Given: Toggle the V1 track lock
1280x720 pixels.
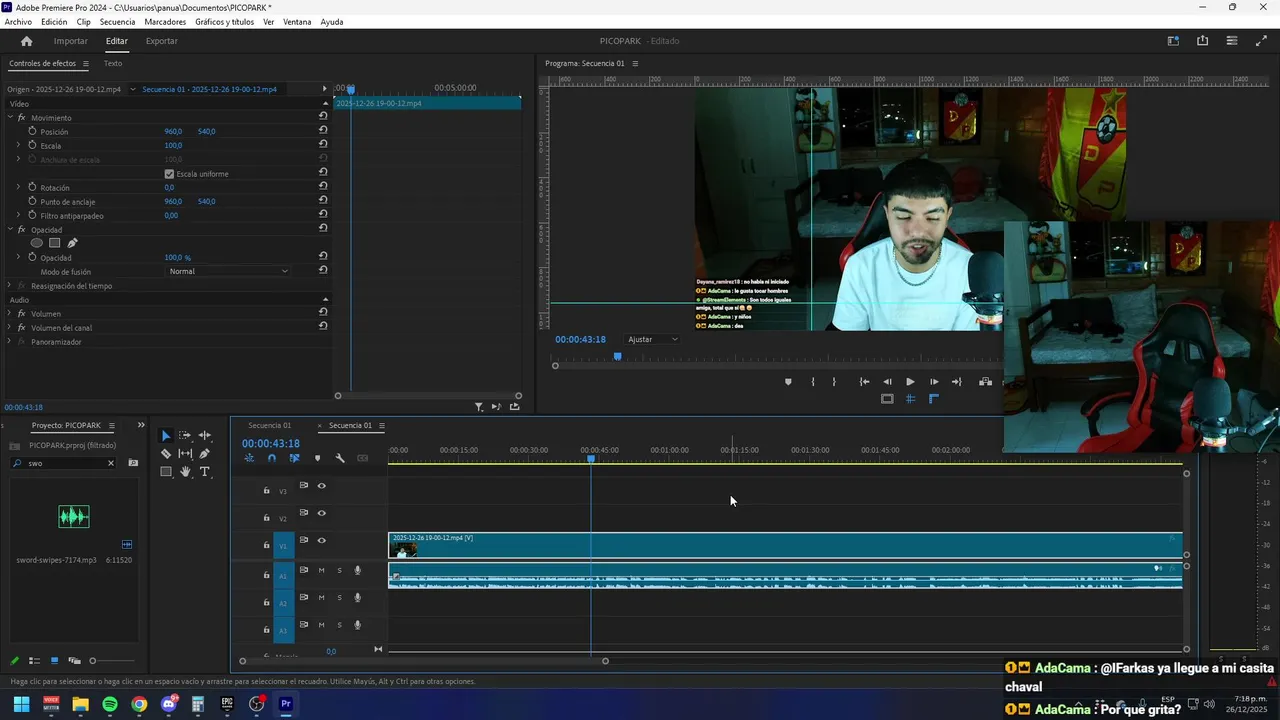Looking at the screenshot, I should (x=266, y=545).
